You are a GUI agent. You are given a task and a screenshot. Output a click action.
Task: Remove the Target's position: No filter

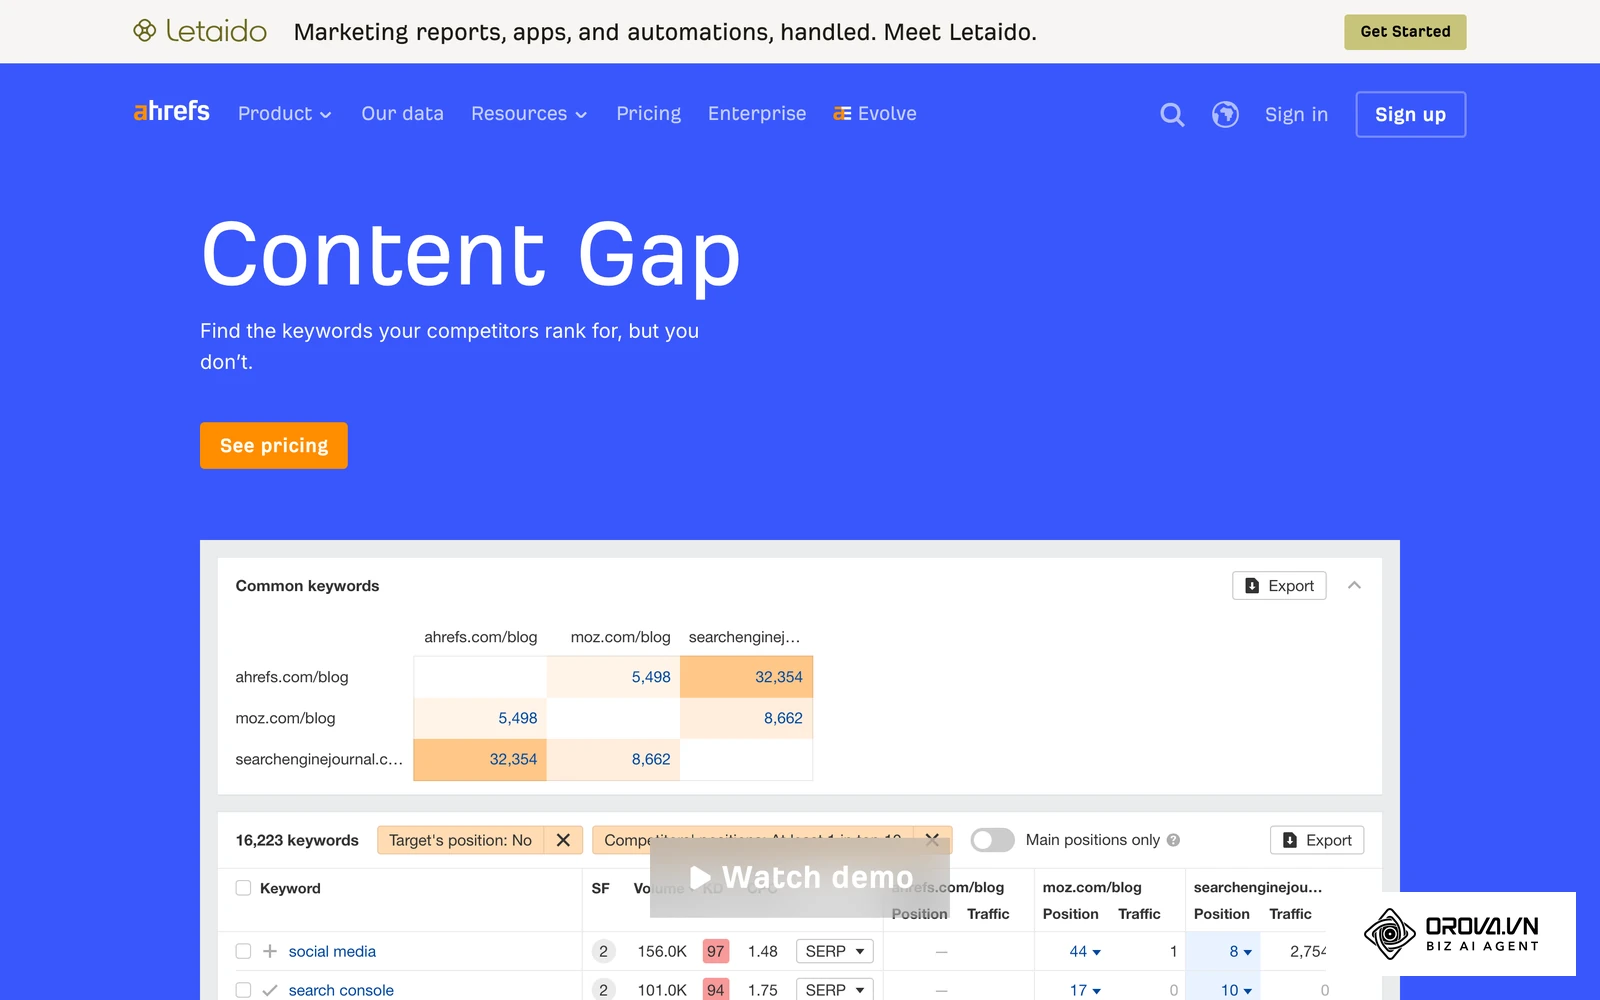click(x=563, y=840)
